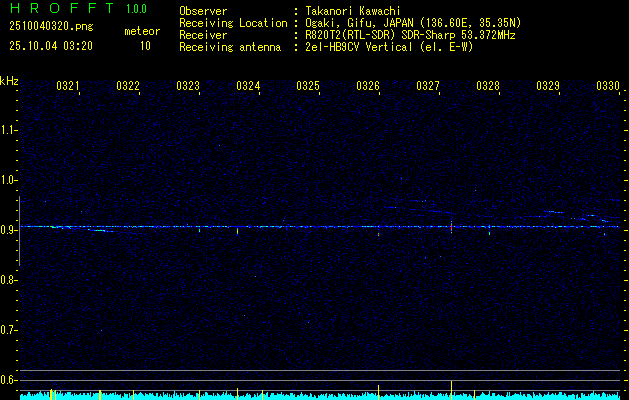Click the Receiving antenna label
629x400 pixels.
[230, 47]
